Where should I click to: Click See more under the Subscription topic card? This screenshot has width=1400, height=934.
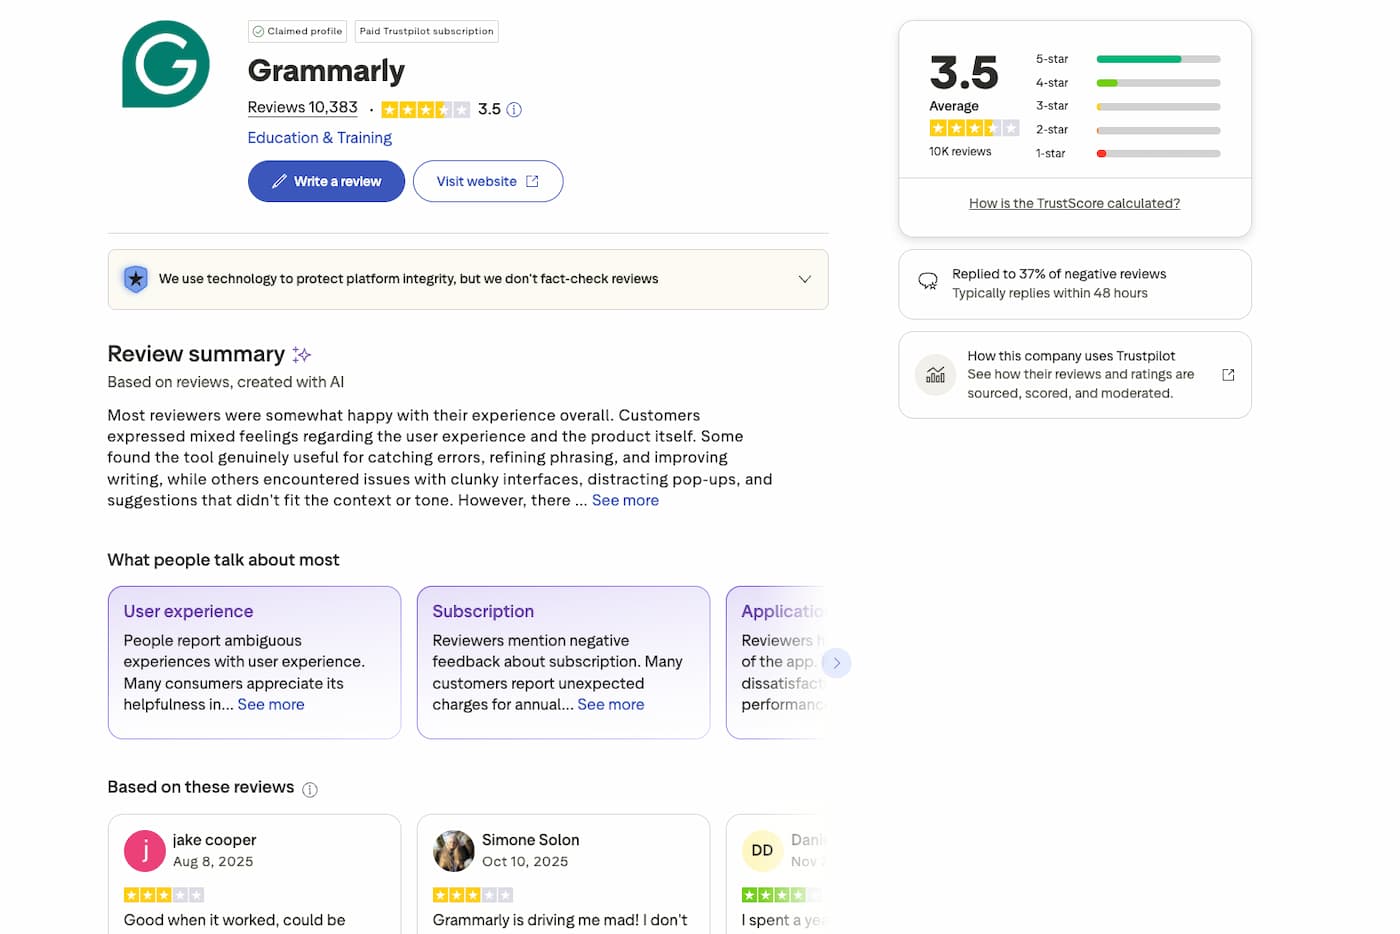611,704
